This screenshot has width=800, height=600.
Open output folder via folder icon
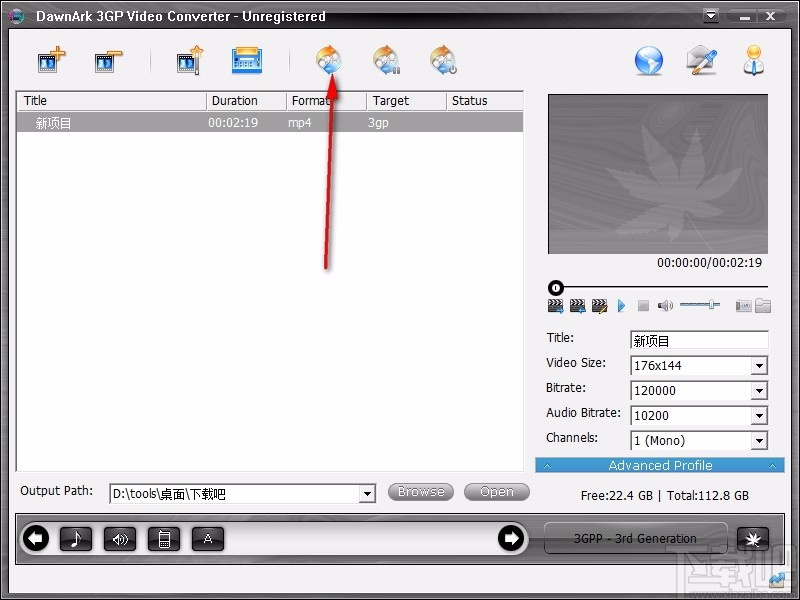pos(763,304)
